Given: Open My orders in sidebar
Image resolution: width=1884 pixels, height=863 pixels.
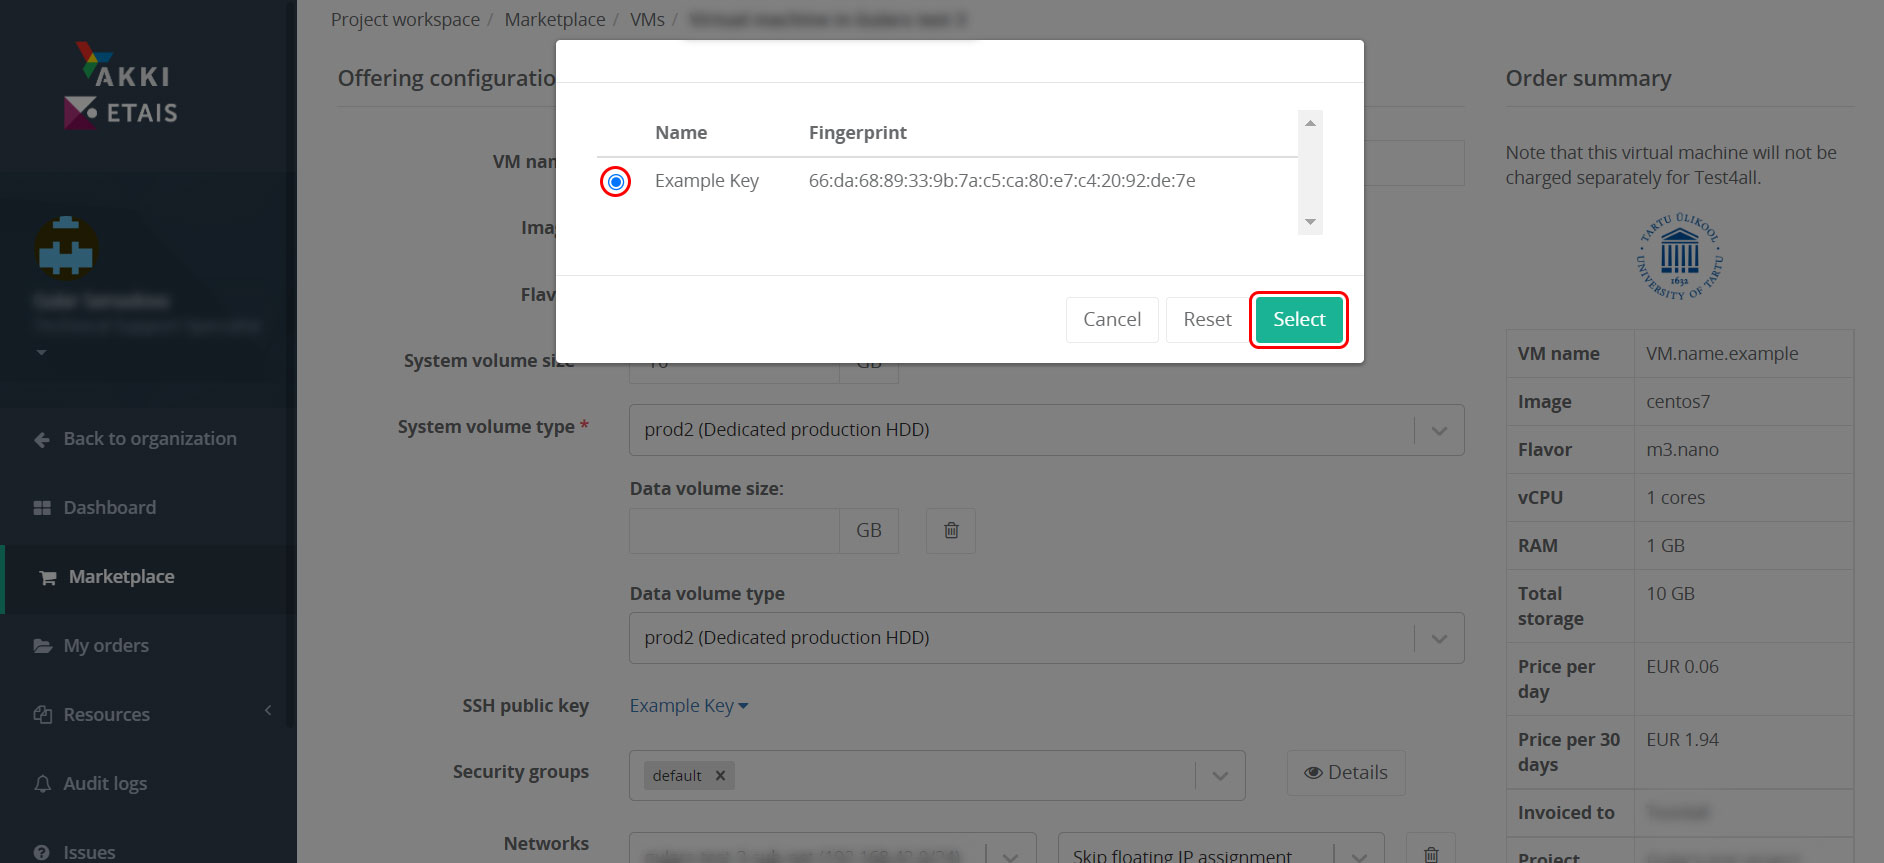Looking at the screenshot, I should click(106, 646).
